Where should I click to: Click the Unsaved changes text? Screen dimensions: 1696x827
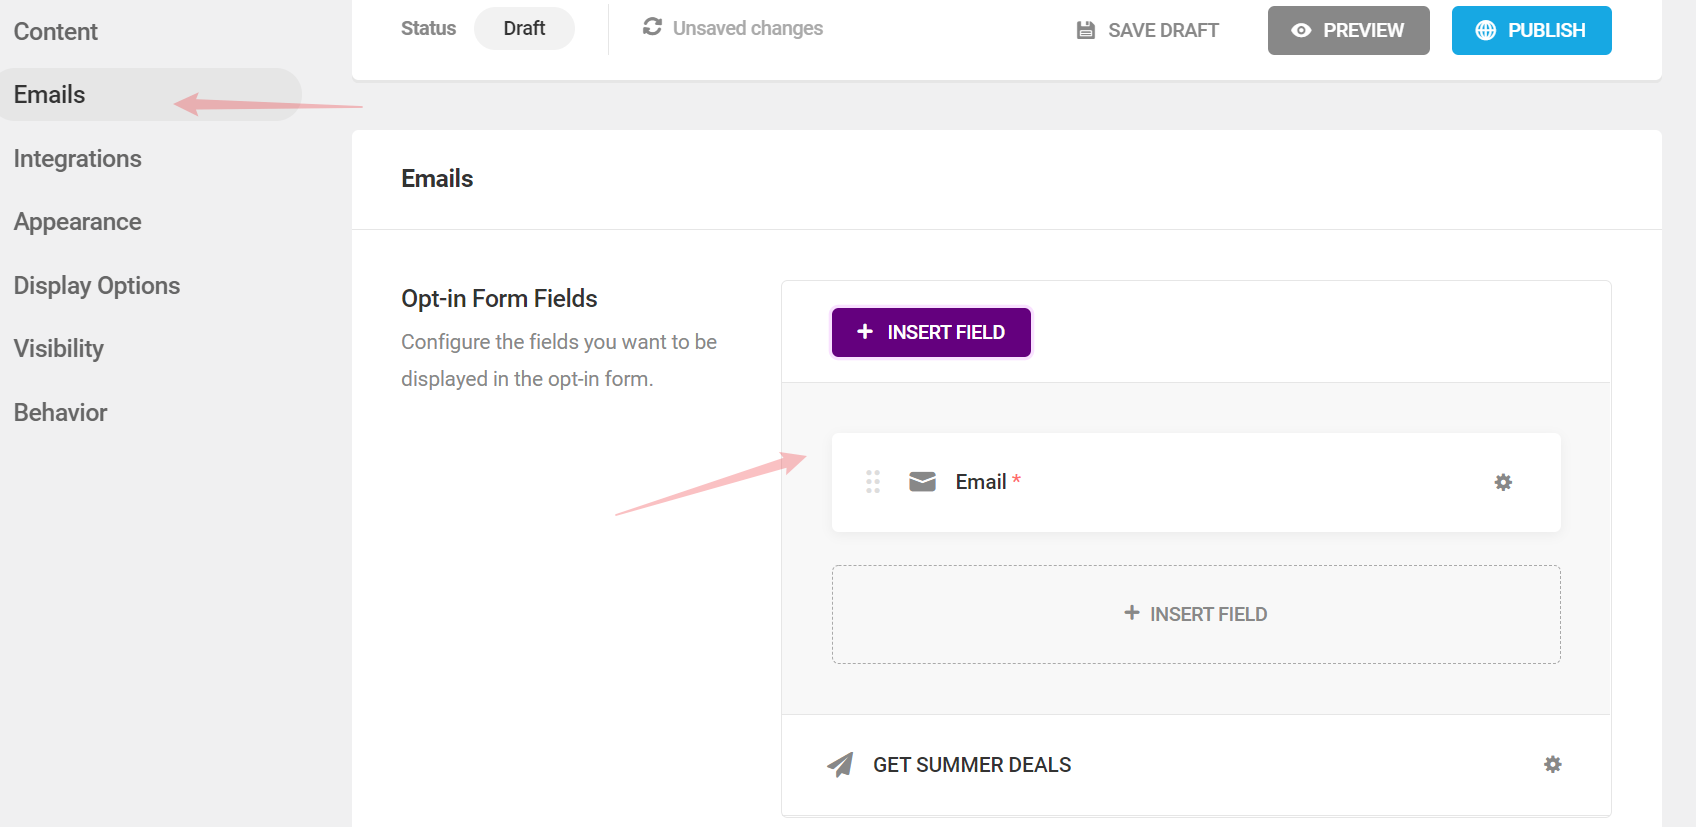click(x=748, y=28)
